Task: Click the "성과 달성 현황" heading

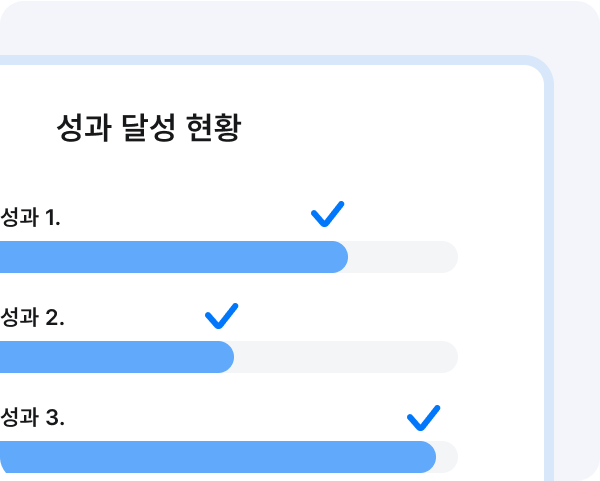Action: 149,130
